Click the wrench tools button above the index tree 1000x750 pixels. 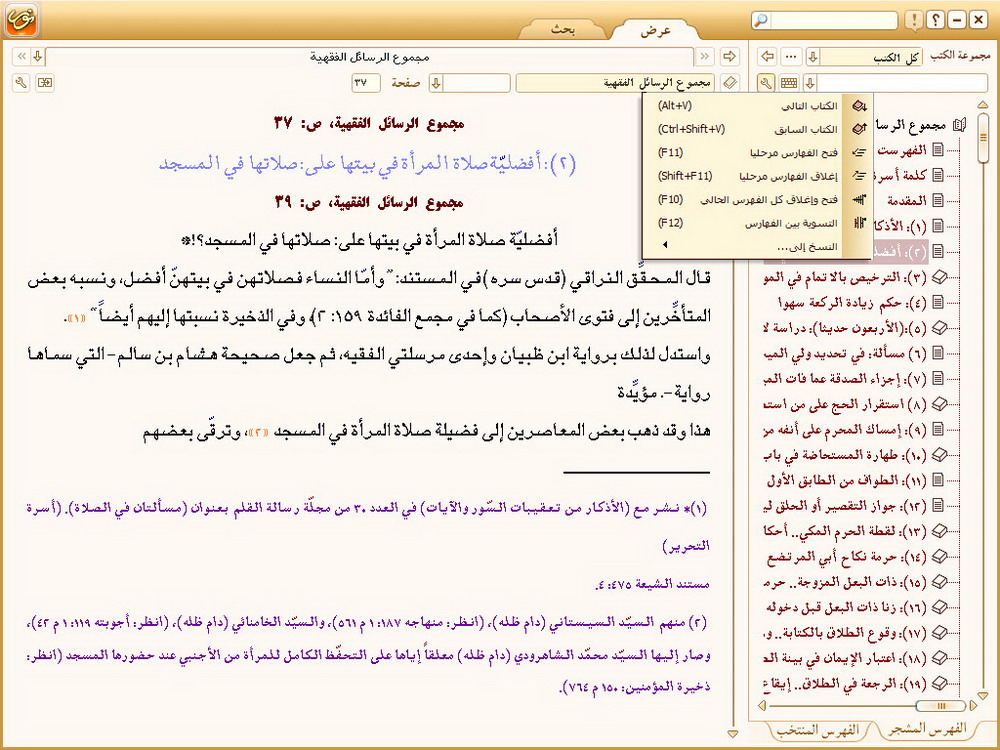point(767,82)
